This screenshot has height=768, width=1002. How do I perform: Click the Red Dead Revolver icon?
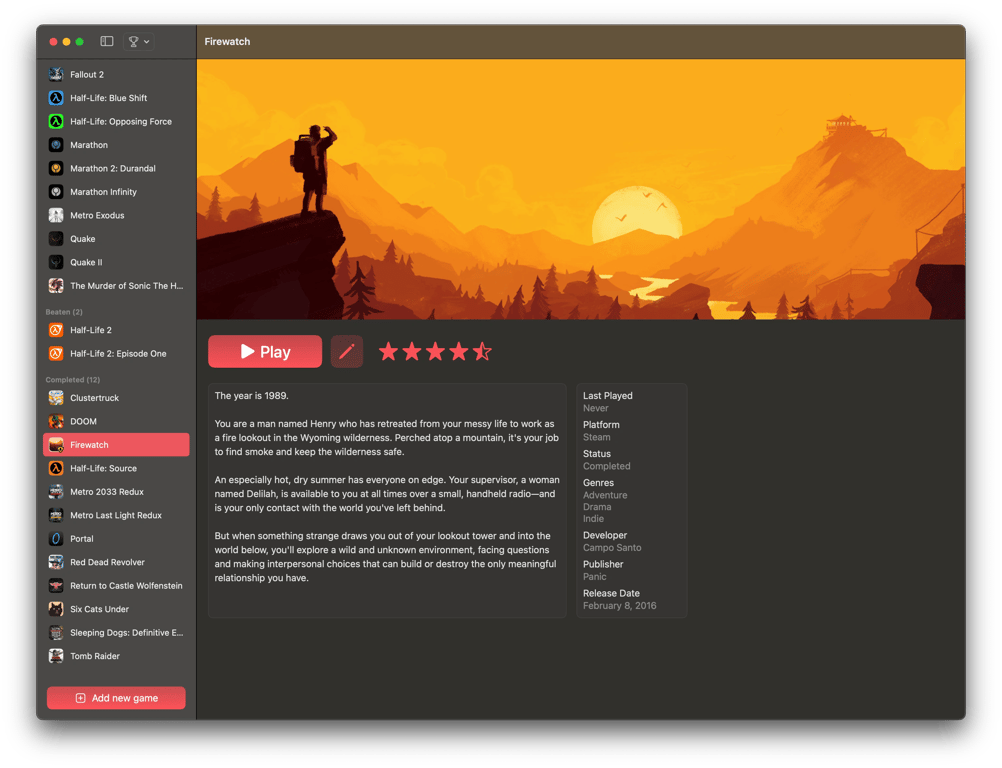[56, 562]
